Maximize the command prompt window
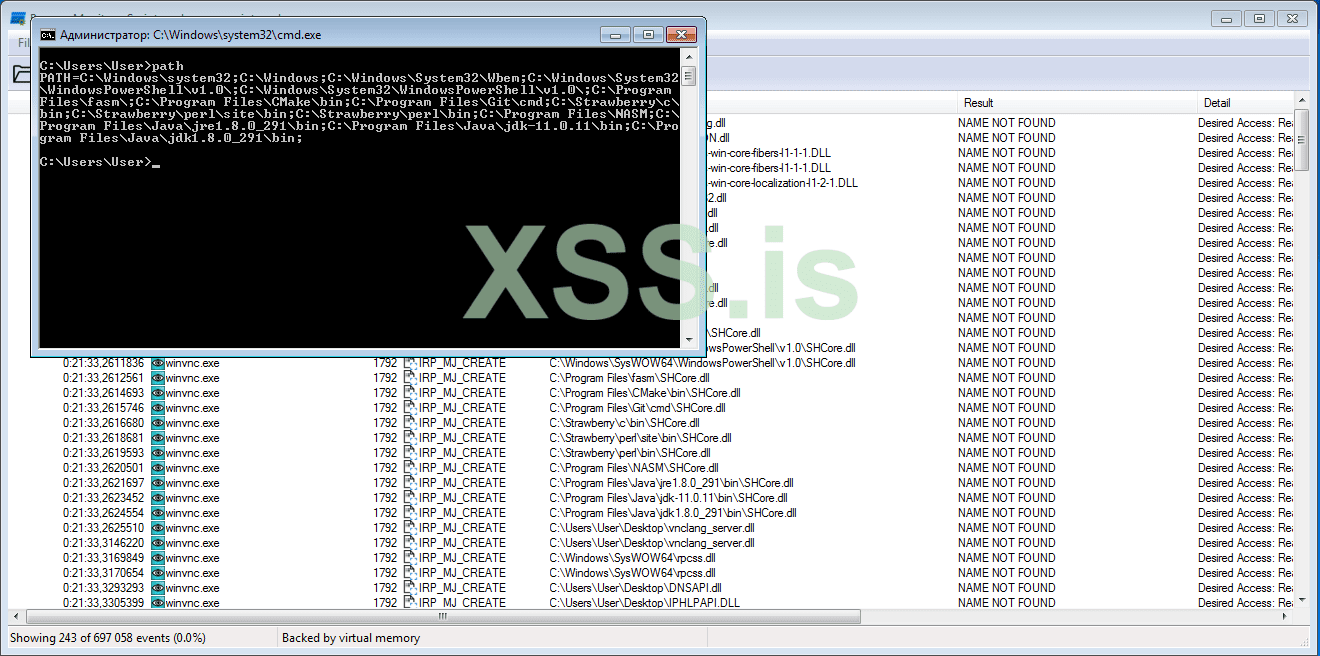1320x656 pixels. click(x=648, y=33)
